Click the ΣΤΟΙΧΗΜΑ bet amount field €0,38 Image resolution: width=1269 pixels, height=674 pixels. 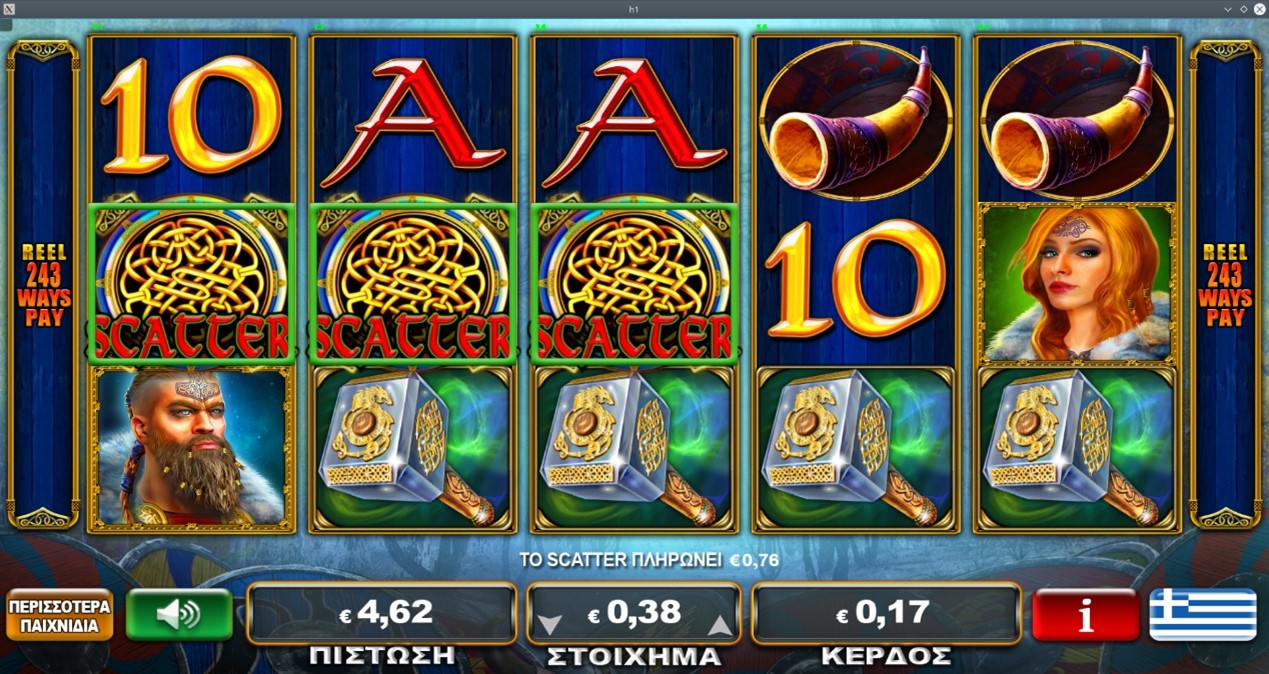634,614
